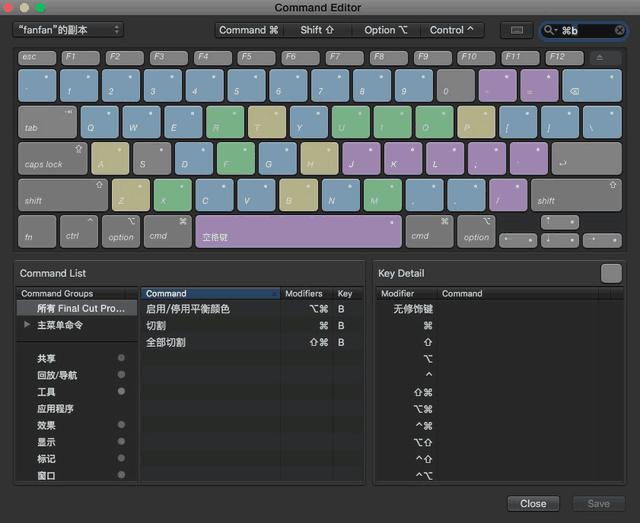640x523 pixels.
Task: Select the eject key on the virtual keyboard
Action: tap(605, 58)
